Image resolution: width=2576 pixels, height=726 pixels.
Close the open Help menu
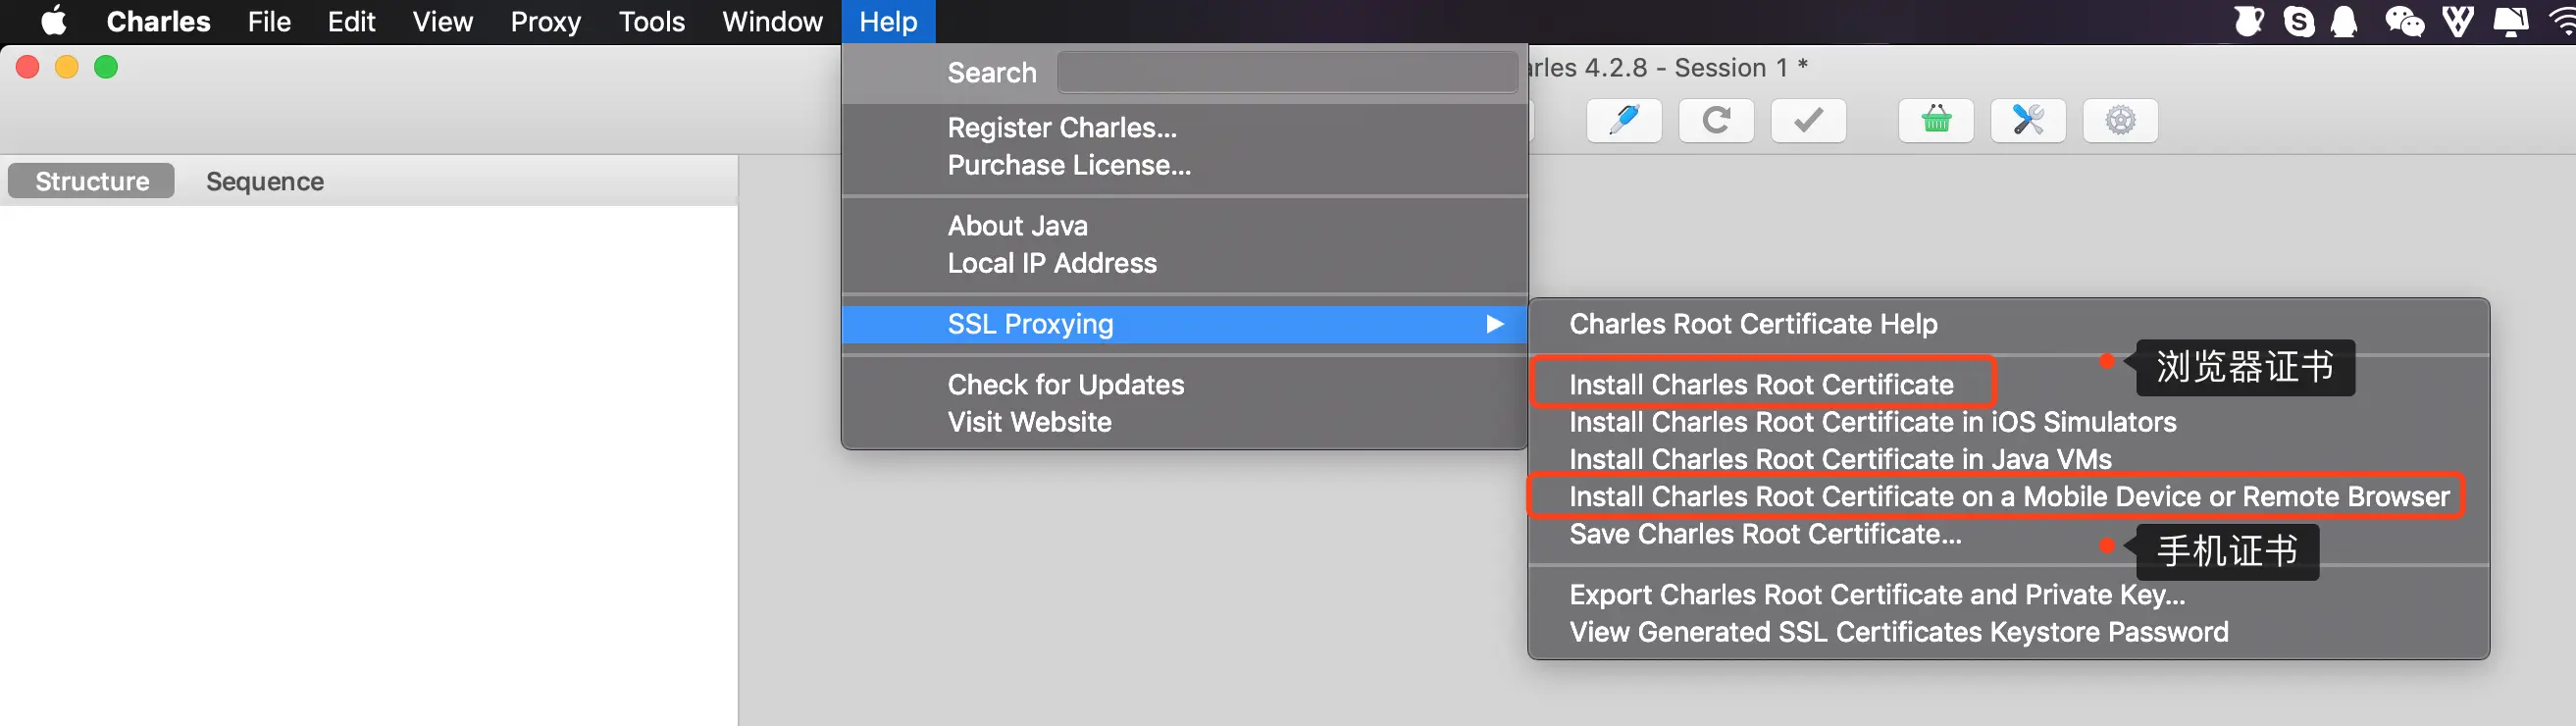[x=888, y=21]
